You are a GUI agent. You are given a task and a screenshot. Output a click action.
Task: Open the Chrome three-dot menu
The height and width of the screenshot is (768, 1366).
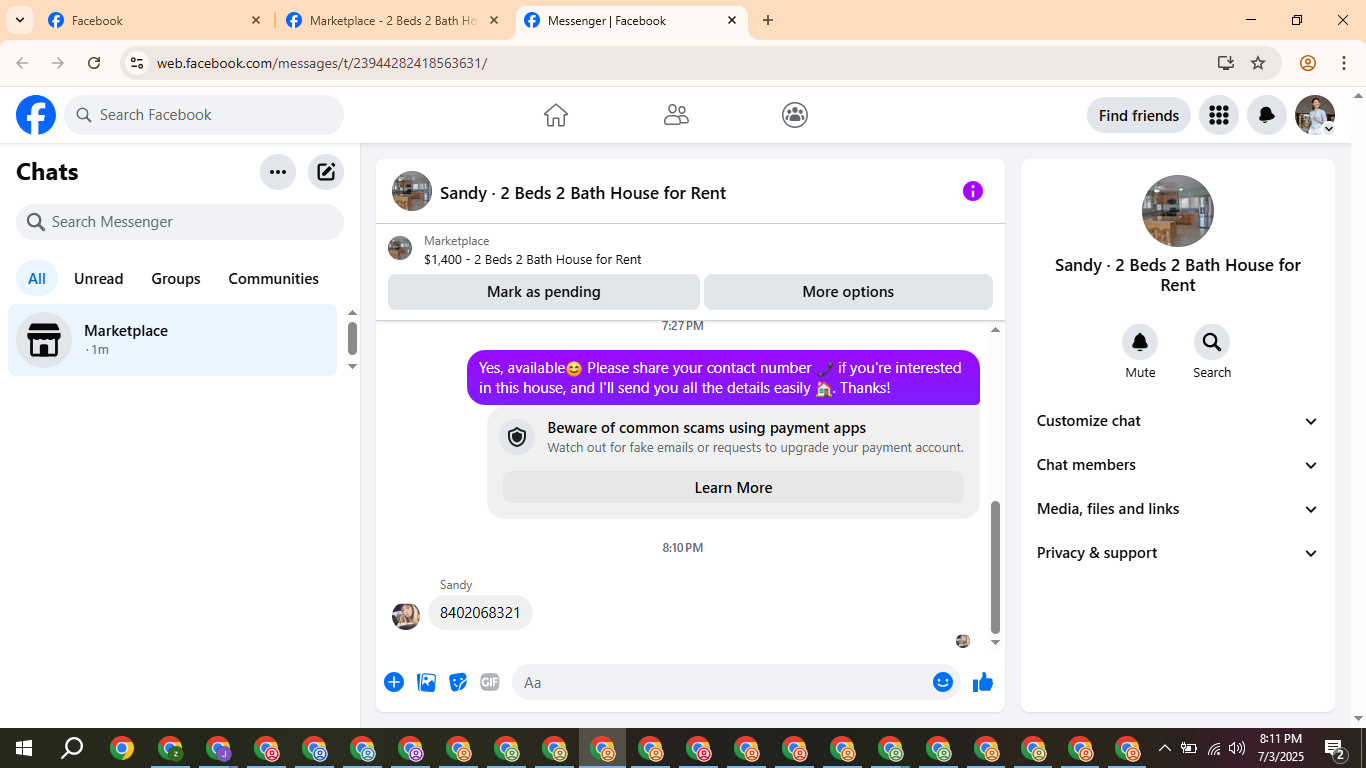point(1342,63)
